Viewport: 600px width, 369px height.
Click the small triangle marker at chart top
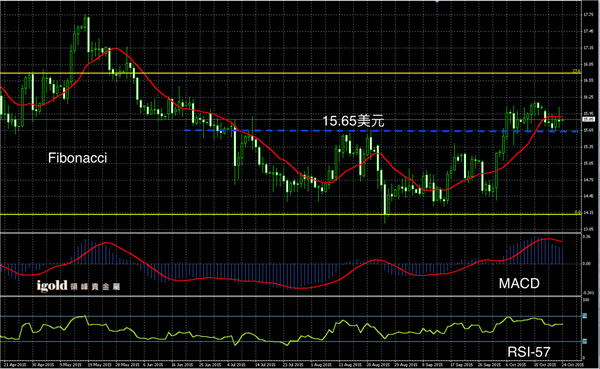click(x=437, y=2)
